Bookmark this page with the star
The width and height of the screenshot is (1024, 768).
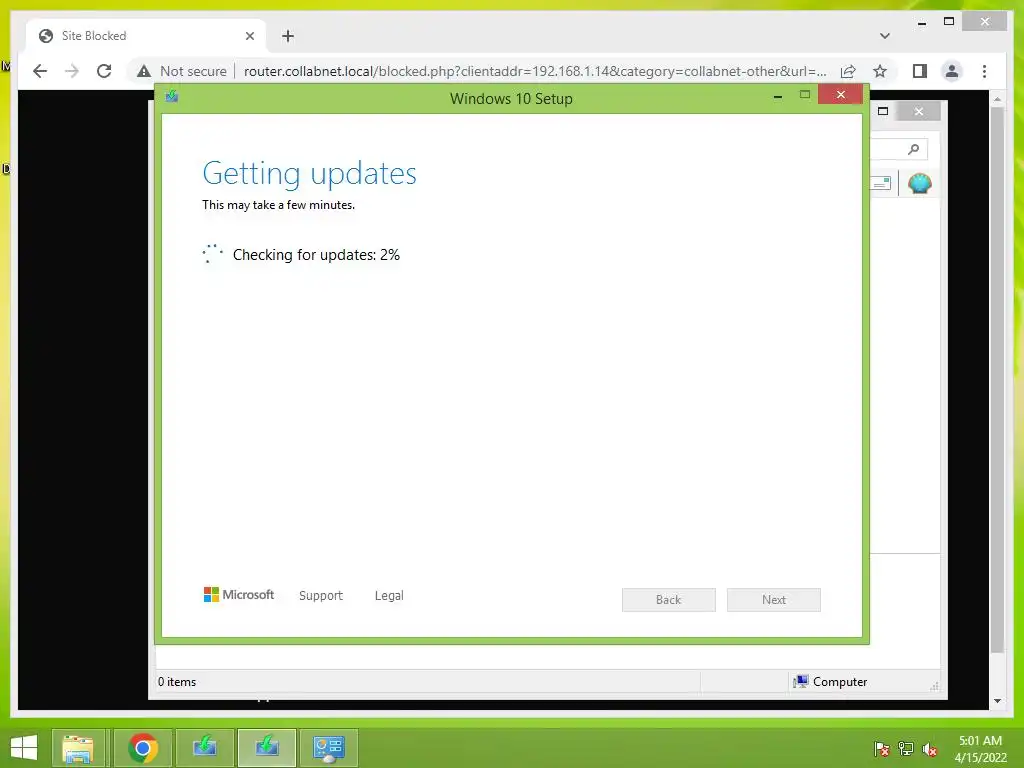click(x=880, y=71)
